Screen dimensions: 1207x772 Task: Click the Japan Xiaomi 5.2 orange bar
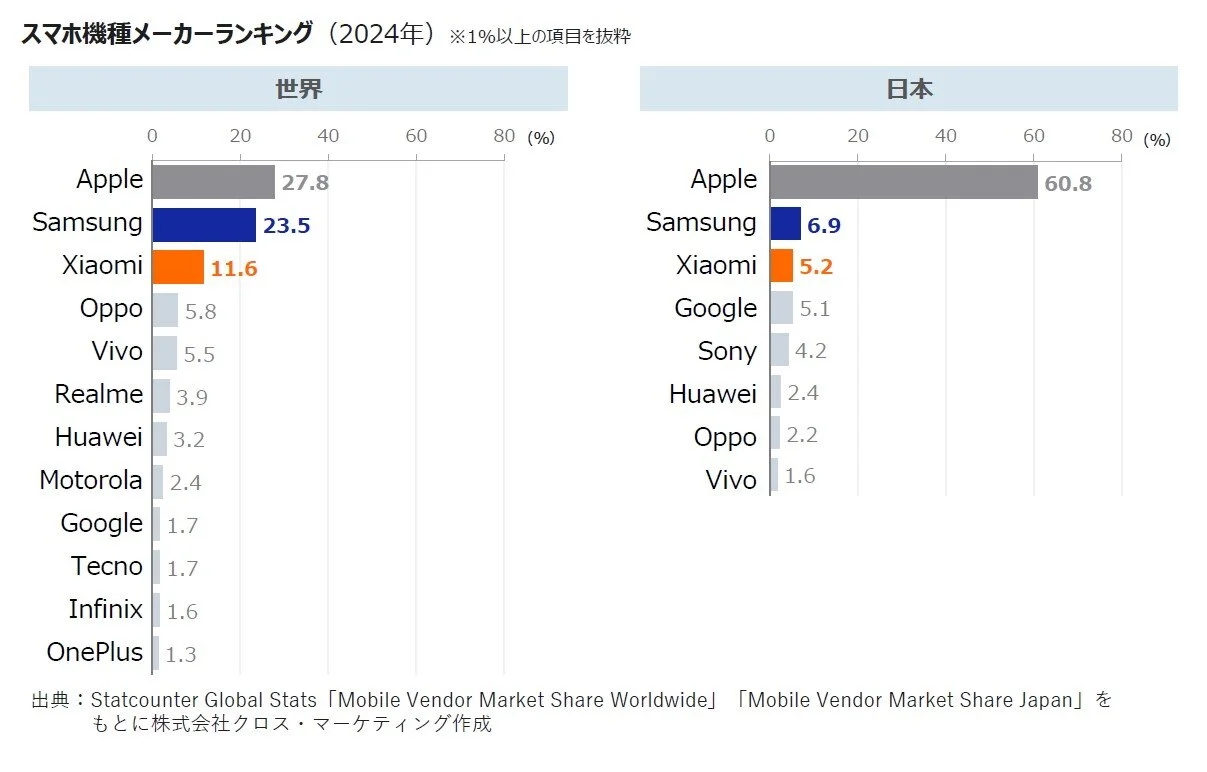click(x=781, y=265)
